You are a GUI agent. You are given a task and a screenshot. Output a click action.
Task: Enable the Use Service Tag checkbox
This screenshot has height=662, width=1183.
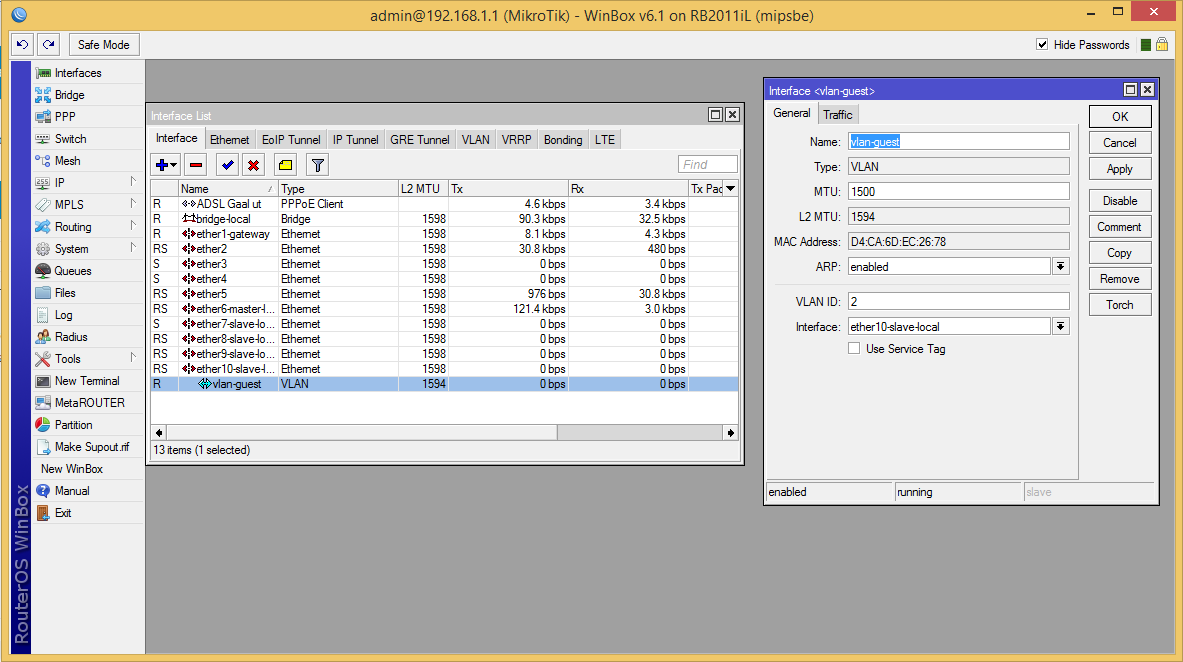click(x=854, y=348)
